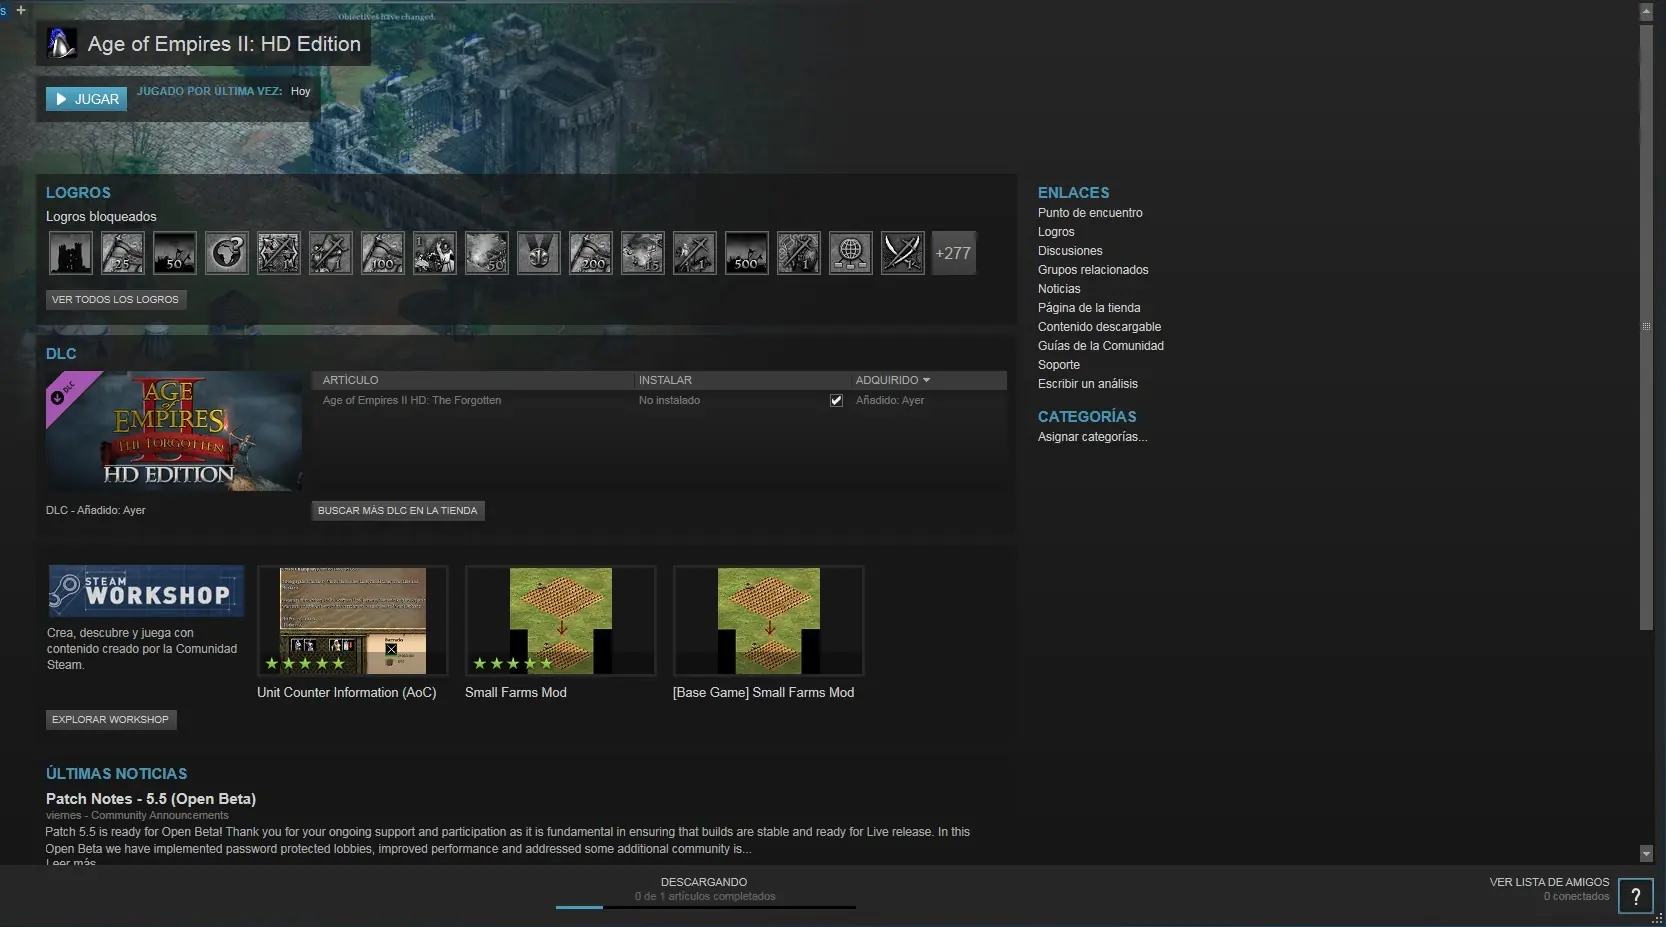Click the [Base Game] Small Farms Mod title
The height and width of the screenshot is (927, 1666).
pos(764,692)
